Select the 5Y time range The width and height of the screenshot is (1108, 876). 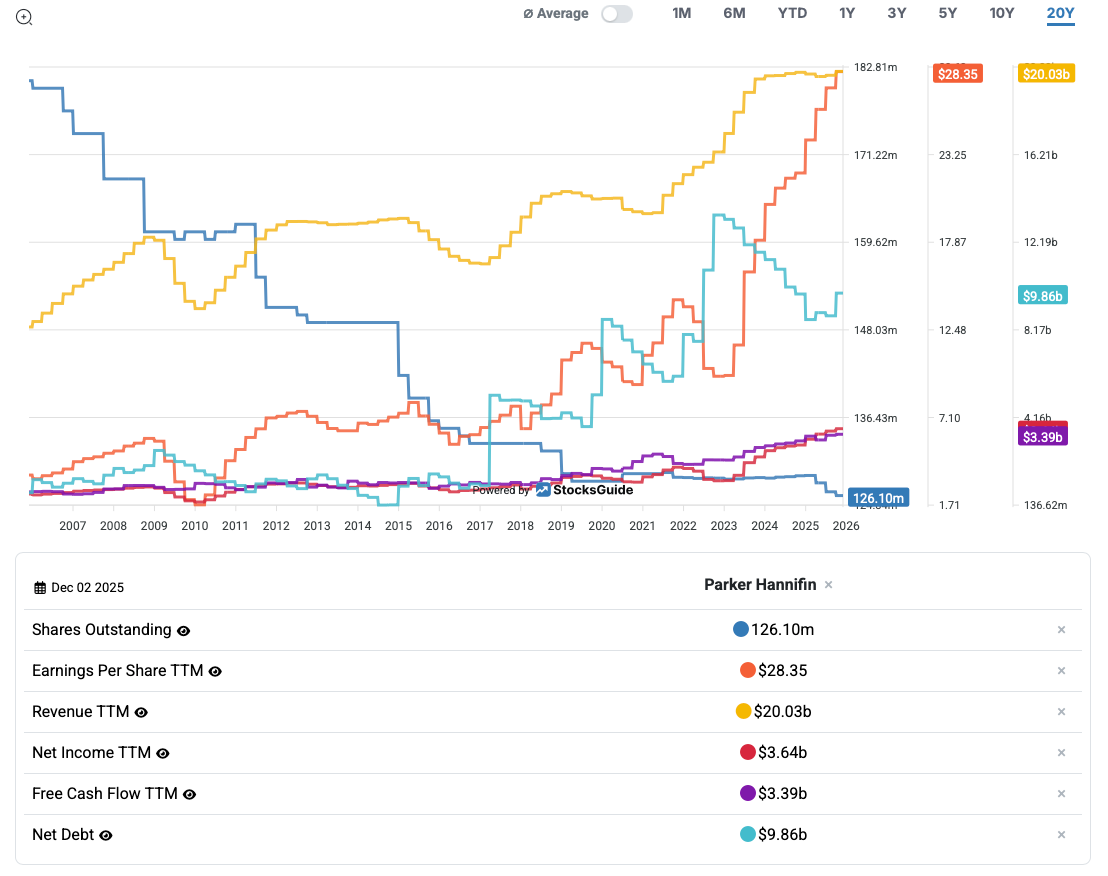click(948, 13)
